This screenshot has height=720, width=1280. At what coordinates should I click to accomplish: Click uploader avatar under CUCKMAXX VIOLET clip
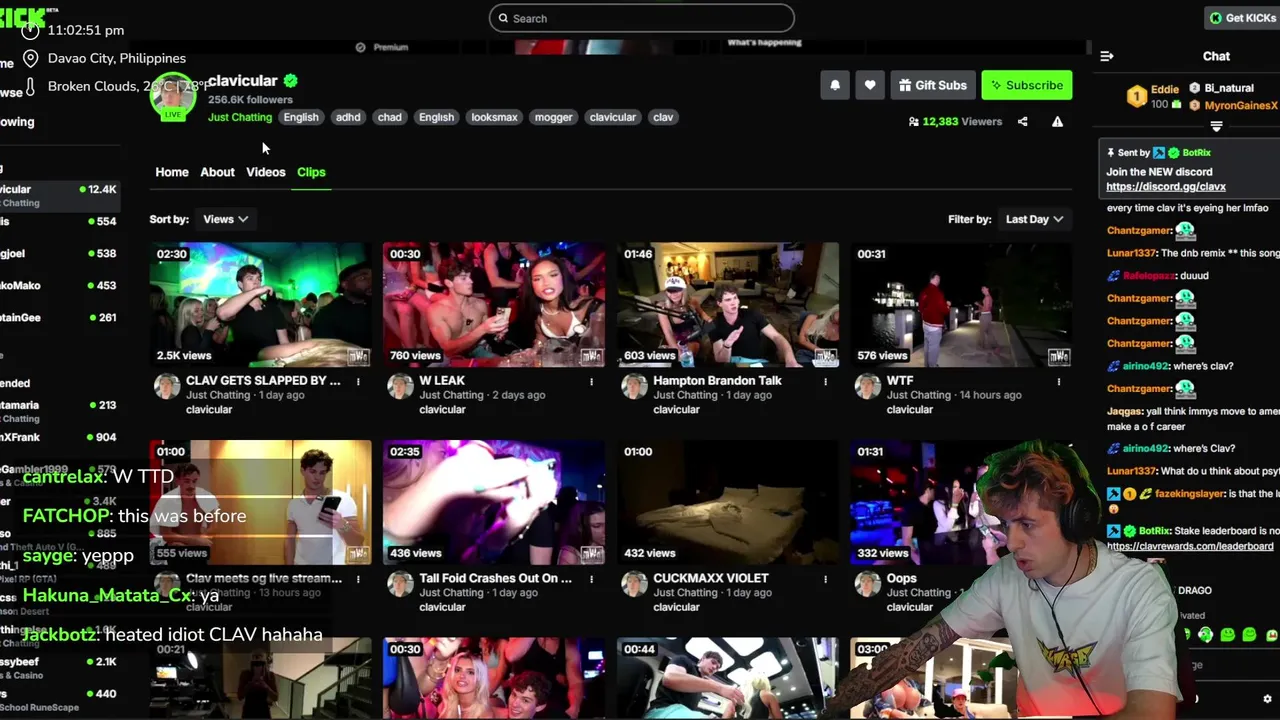(x=634, y=585)
